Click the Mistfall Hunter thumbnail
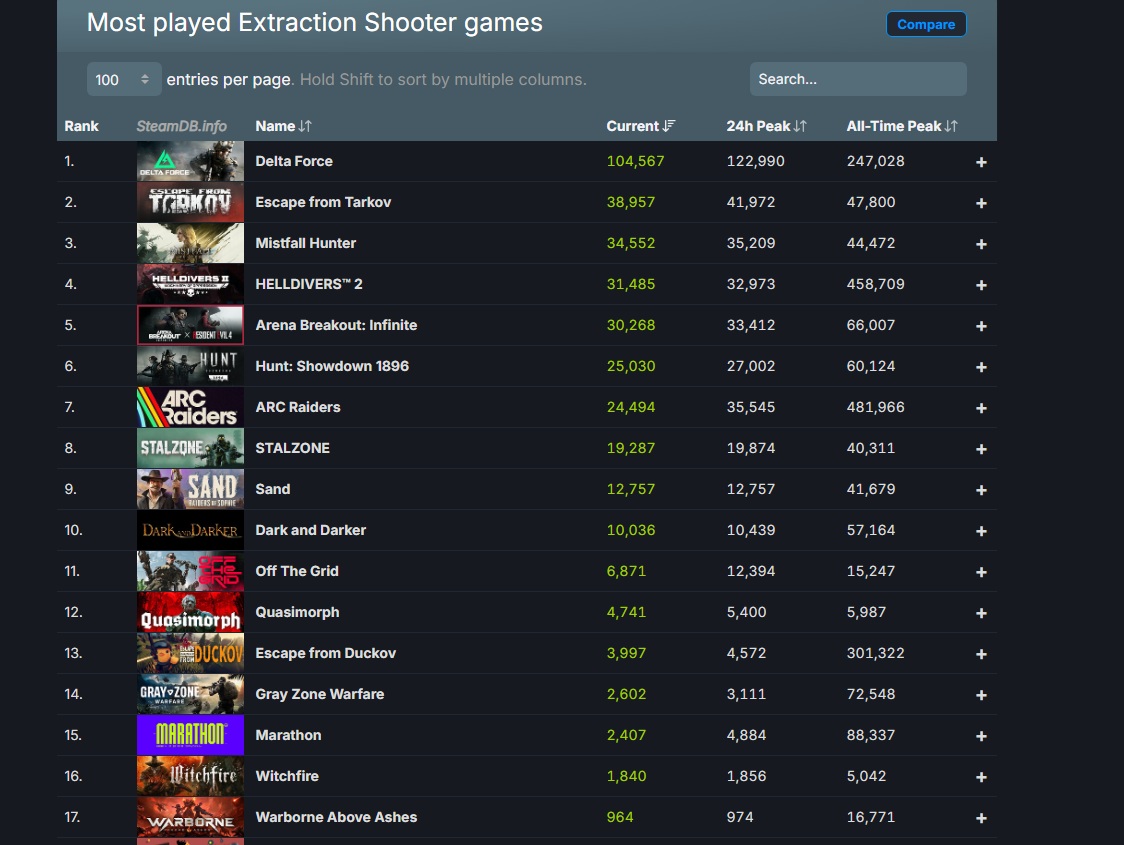1124x845 pixels. point(190,243)
